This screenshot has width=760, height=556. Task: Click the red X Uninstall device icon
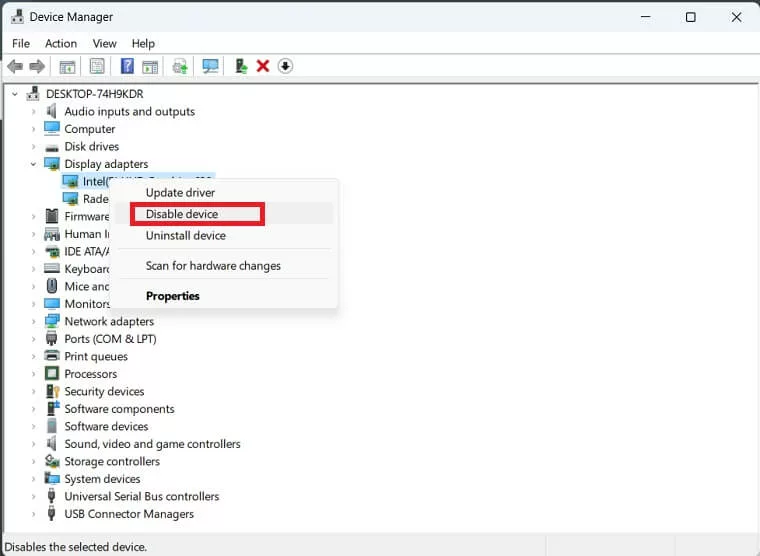(x=263, y=66)
